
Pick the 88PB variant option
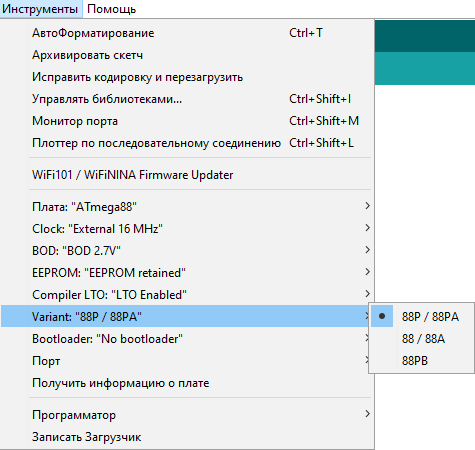click(422, 360)
